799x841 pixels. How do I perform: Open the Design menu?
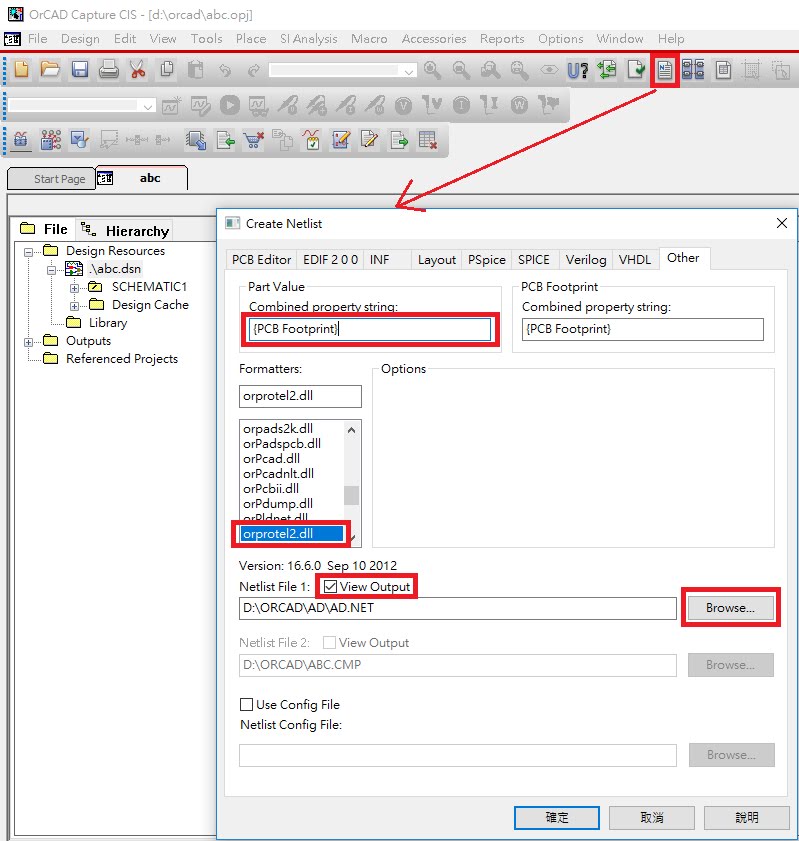tap(80, 39)
